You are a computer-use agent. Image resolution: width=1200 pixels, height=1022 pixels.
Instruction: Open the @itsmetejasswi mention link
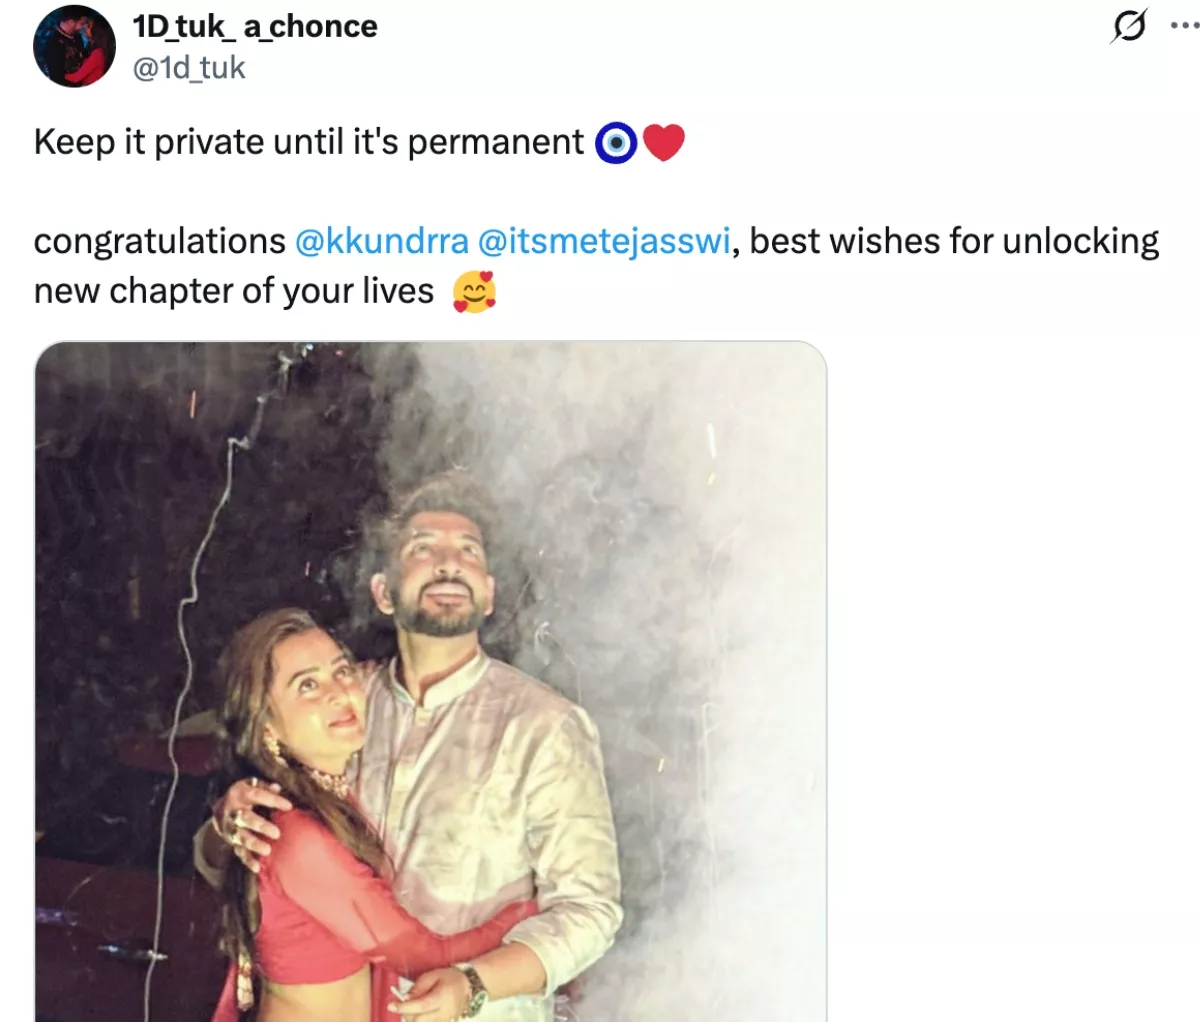604,242
